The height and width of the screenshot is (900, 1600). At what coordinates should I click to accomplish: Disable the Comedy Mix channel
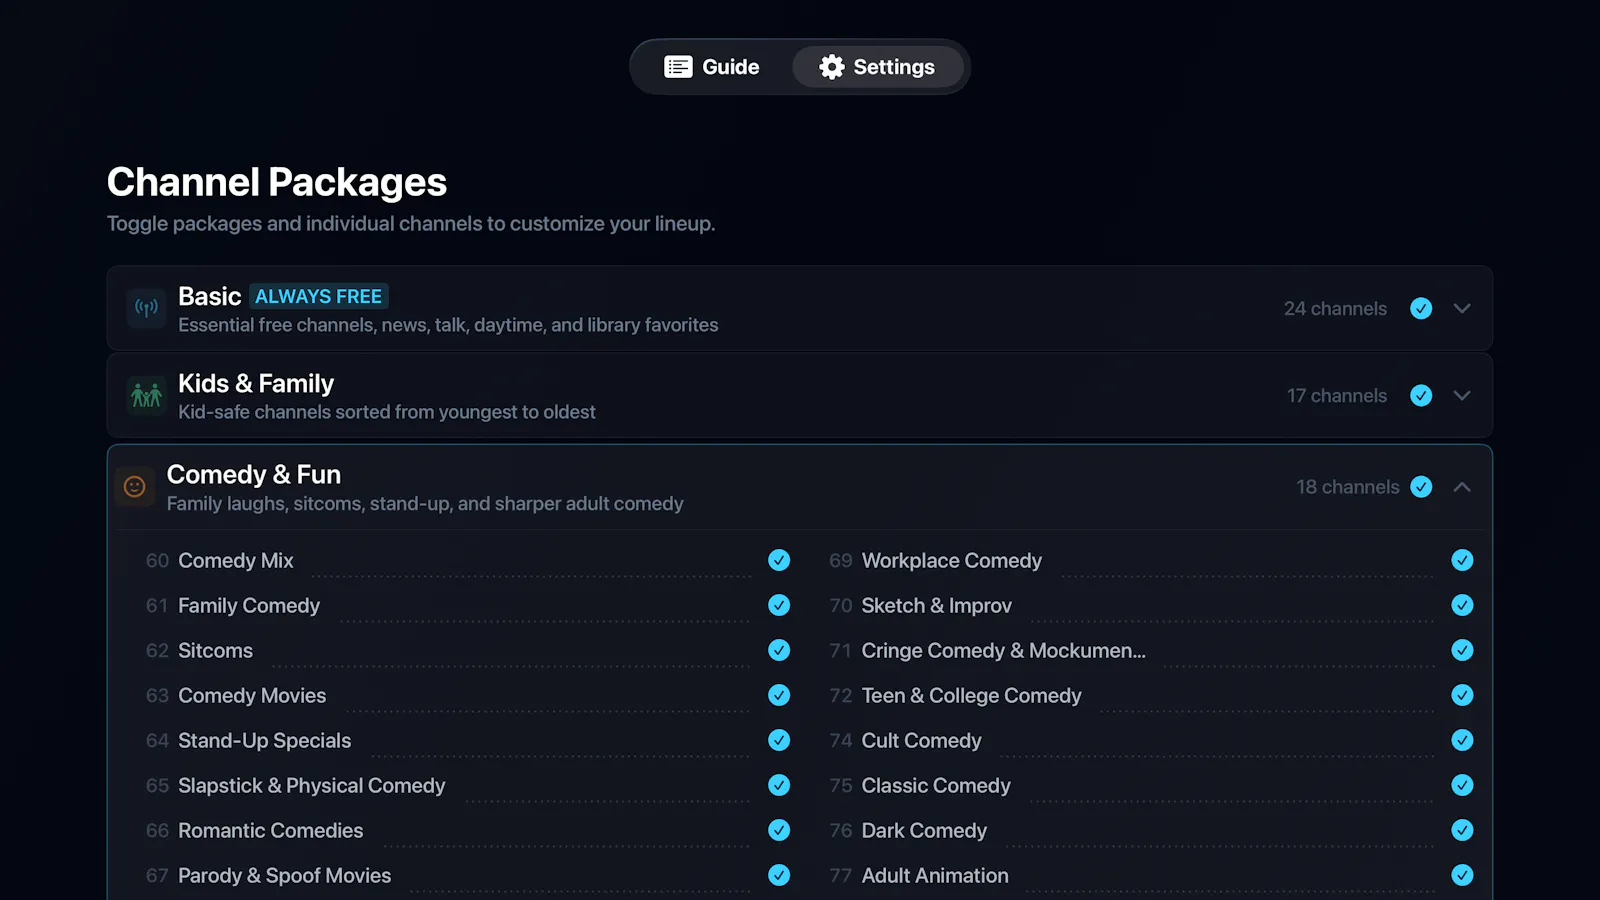pyautogui.click(x=779, y=560)
